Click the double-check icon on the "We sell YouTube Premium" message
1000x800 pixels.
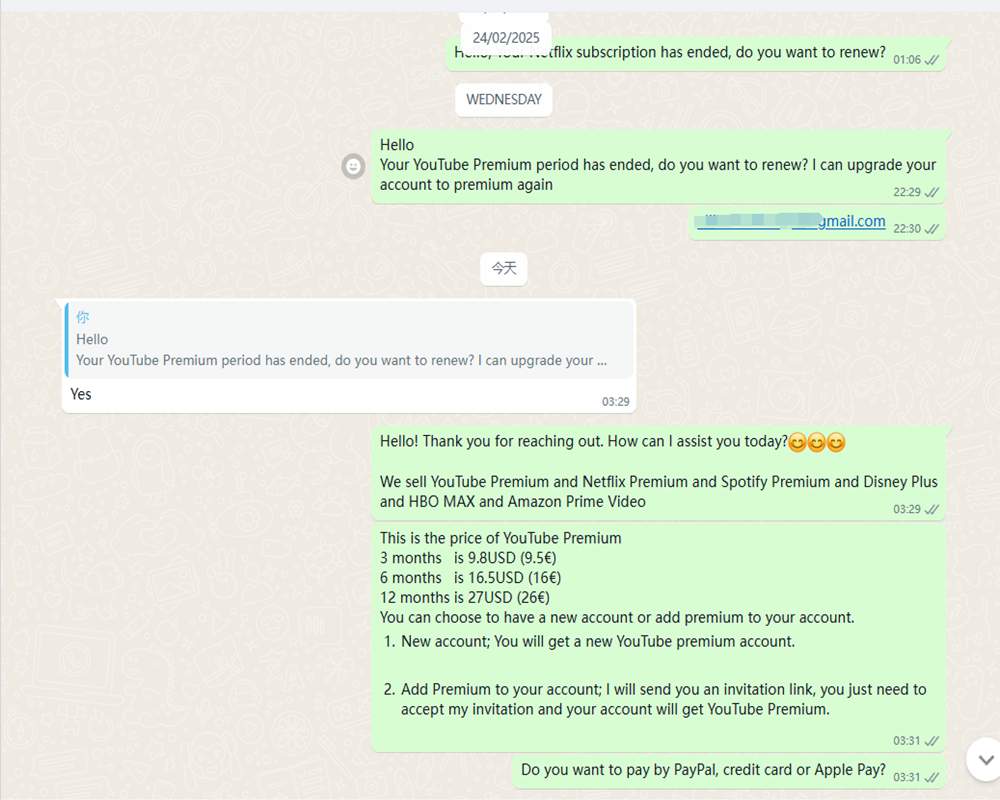(x=932, y=509)
